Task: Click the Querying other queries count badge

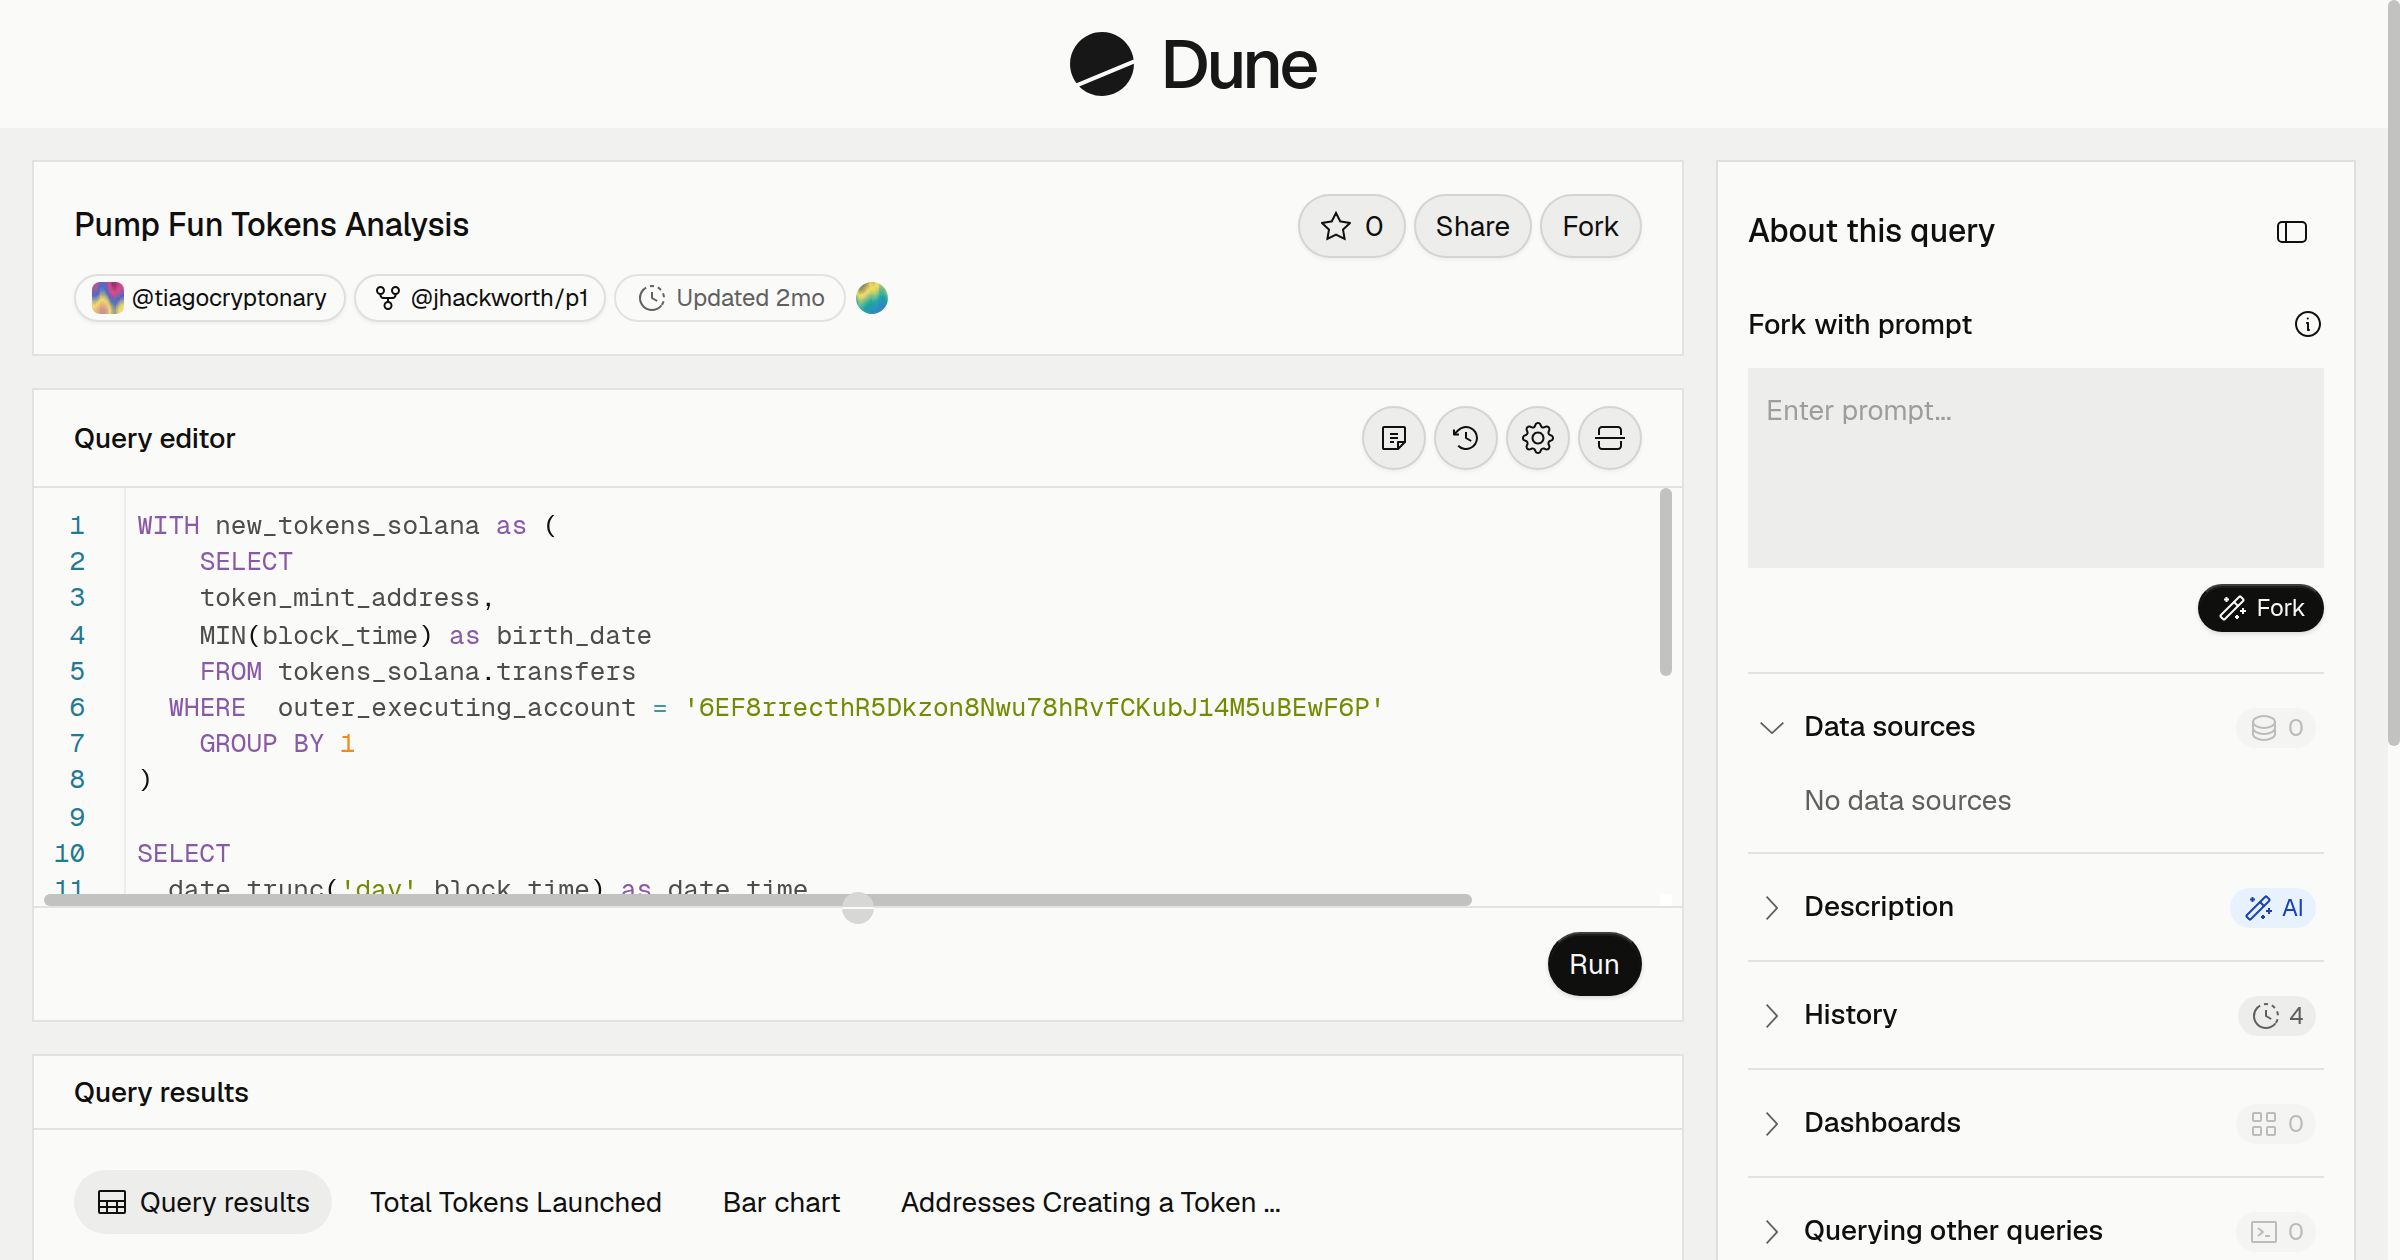Action: click(x=2277, y=1231)
